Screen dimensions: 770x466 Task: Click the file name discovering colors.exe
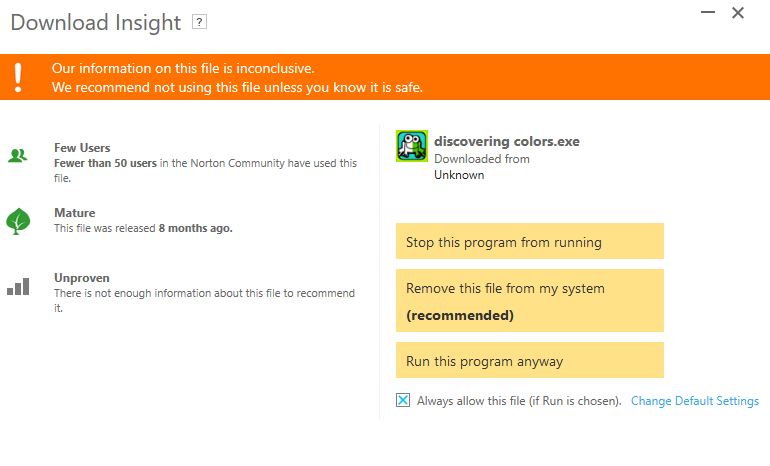507,141
